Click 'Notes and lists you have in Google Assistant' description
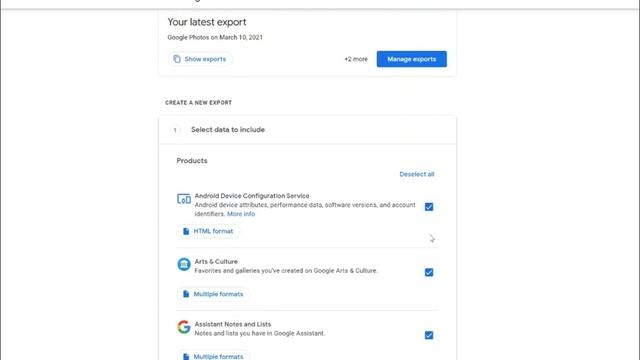640x360 pixels. (260, 333)
